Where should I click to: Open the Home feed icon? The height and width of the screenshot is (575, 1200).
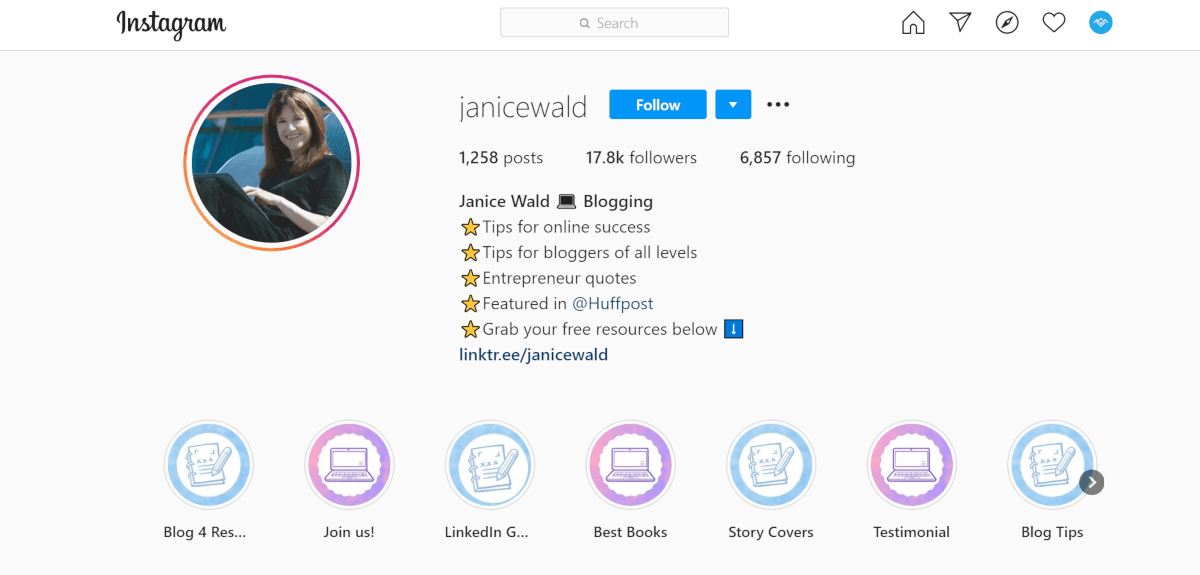tap(913, 23)
